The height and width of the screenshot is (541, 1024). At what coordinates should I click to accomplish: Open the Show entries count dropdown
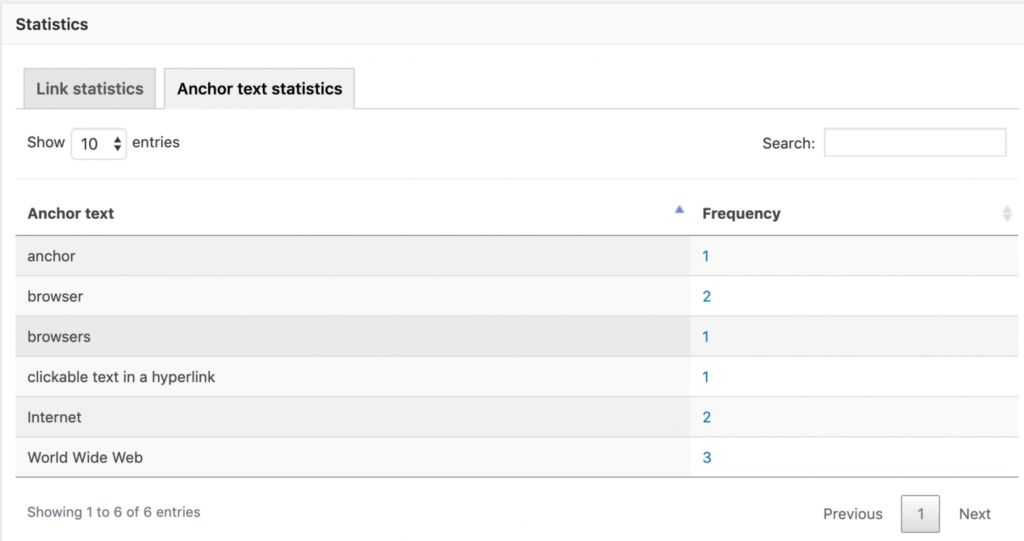point(99,144)
